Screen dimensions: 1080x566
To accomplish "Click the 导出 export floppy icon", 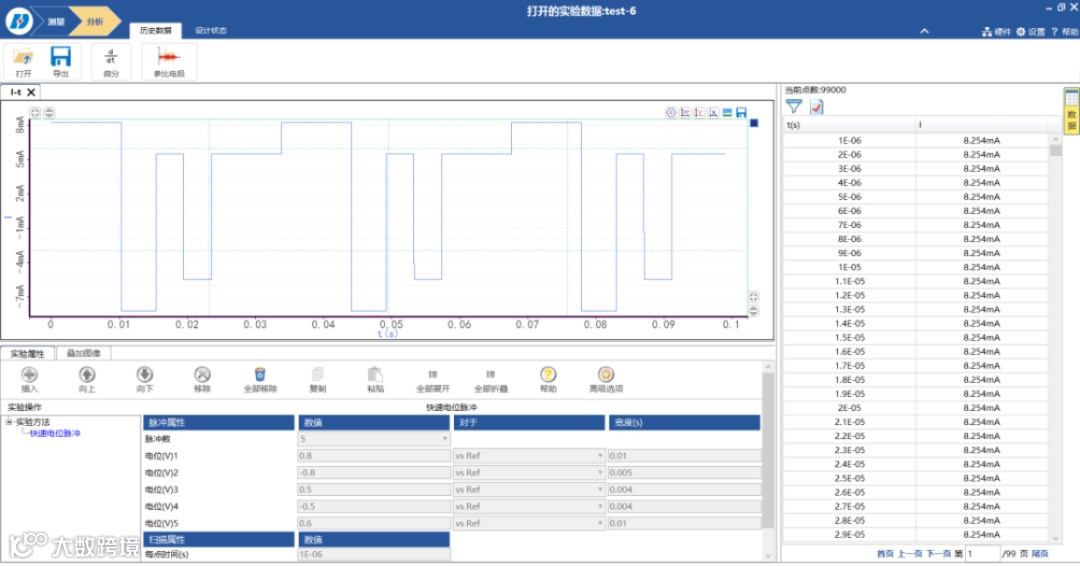I will click(61, 57).
